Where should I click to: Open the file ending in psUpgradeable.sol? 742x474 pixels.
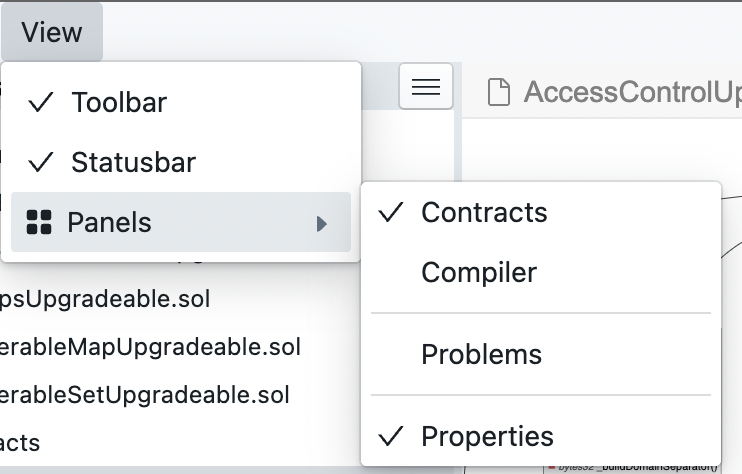[105, 299]
